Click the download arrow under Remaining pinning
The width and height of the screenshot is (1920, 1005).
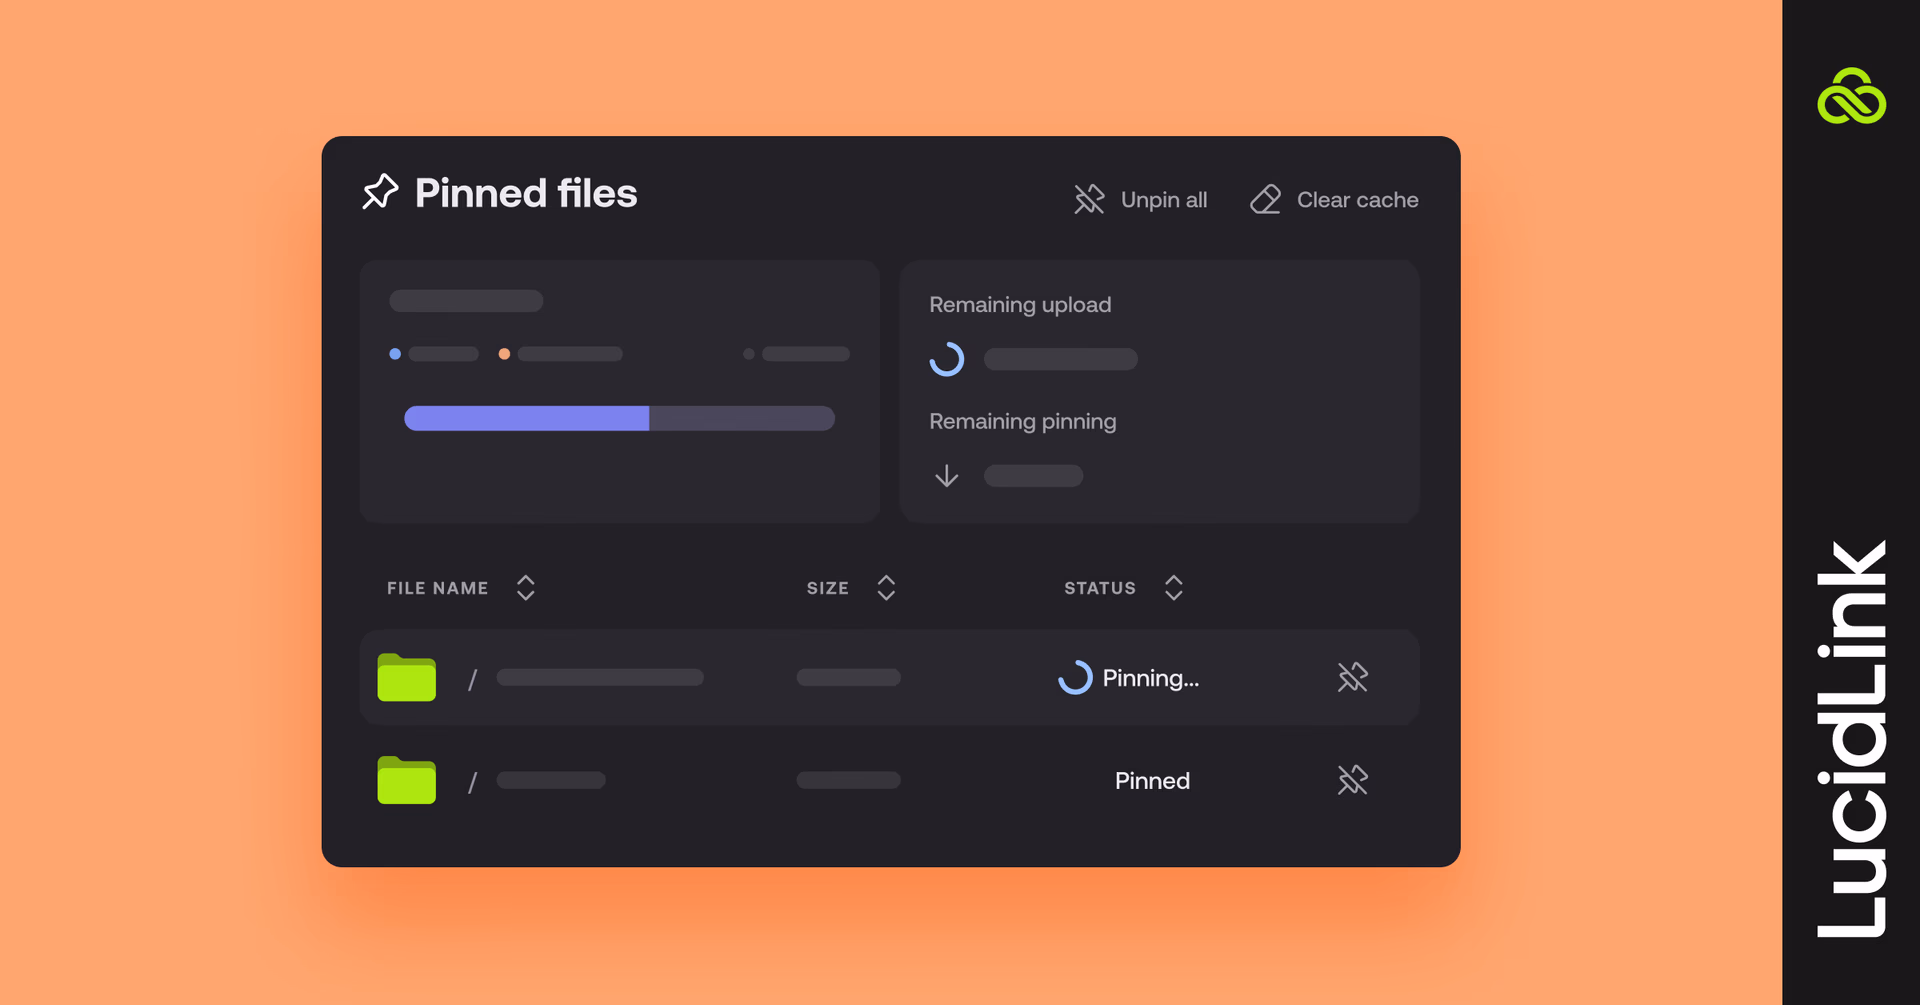coord(946,476)
